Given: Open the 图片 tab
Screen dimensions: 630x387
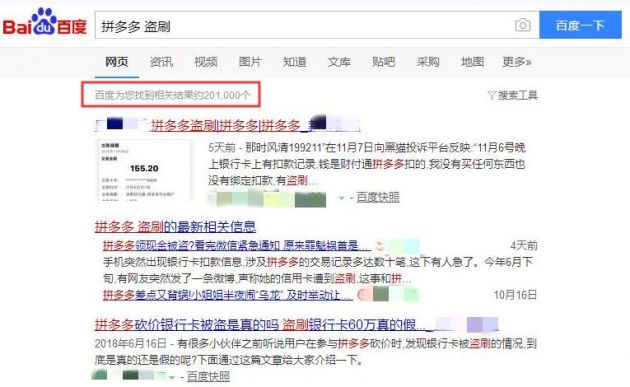Looking at the screenshot, I should tap(250, 62).
